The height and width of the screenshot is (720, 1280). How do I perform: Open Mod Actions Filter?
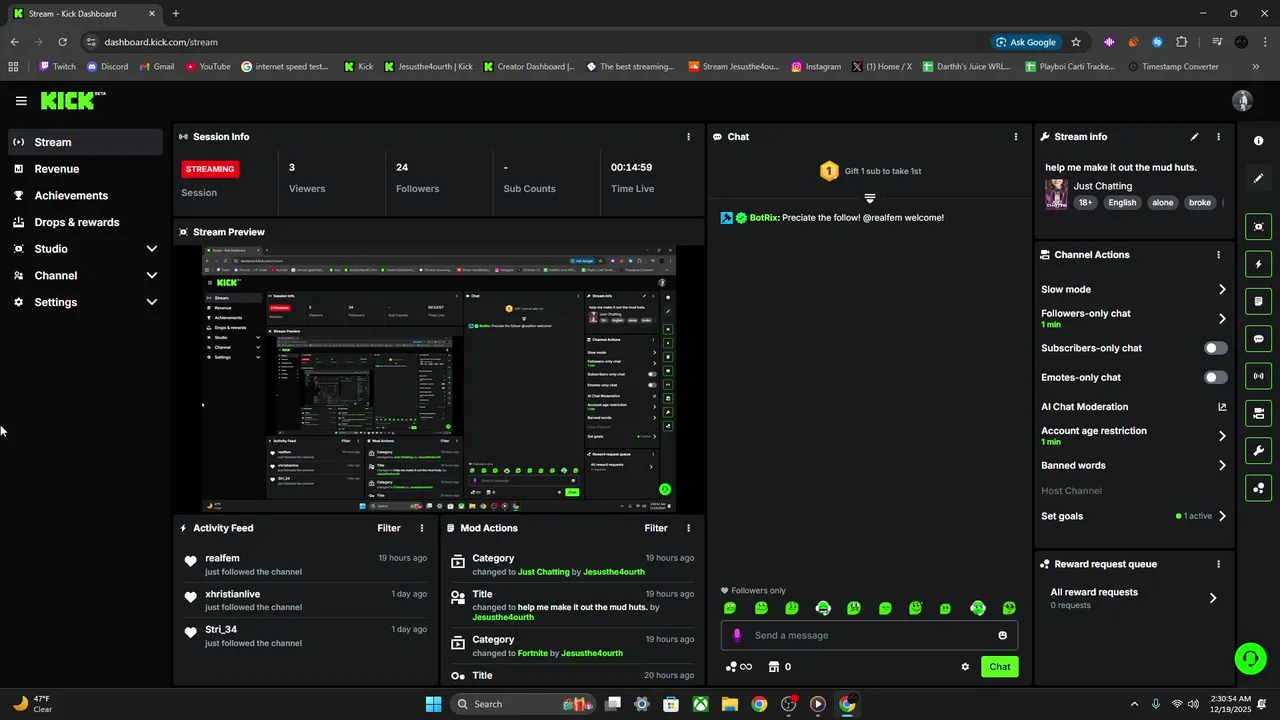coord(656,528)
